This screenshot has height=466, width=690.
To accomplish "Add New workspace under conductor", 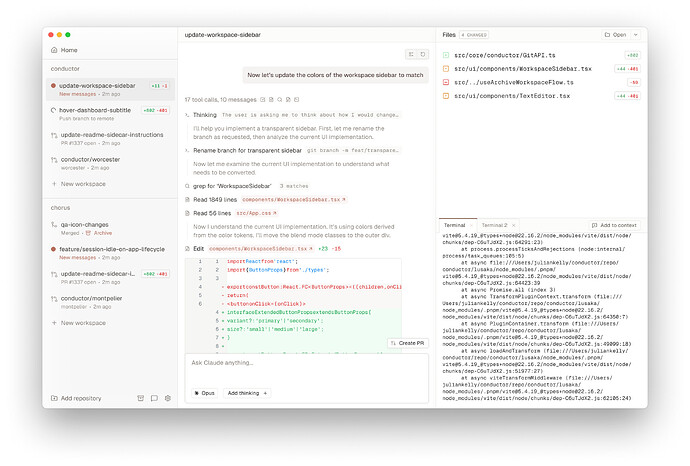I will point(79,184).
